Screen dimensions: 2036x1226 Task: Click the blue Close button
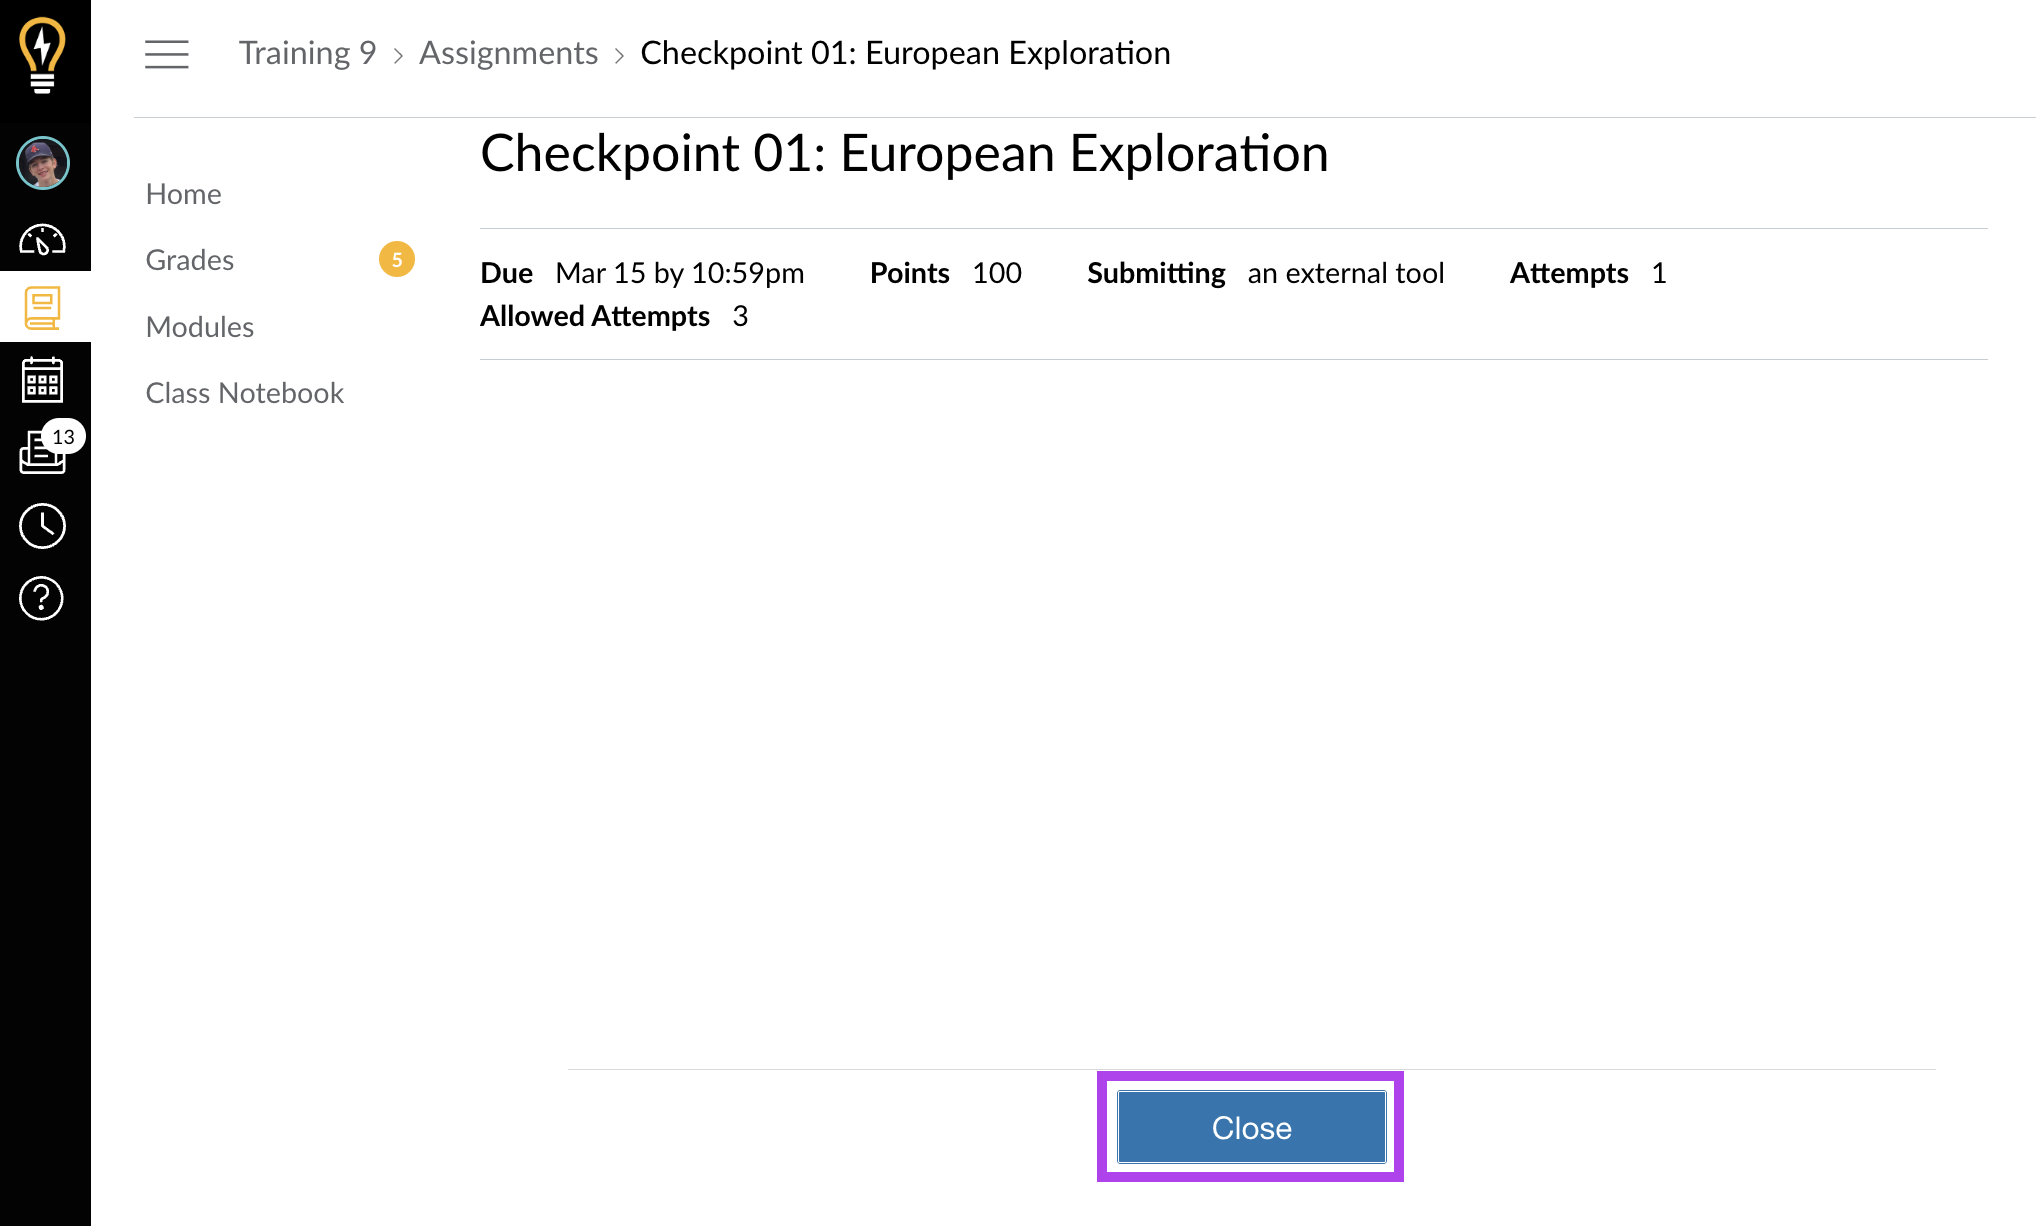click(1251, 1127)
